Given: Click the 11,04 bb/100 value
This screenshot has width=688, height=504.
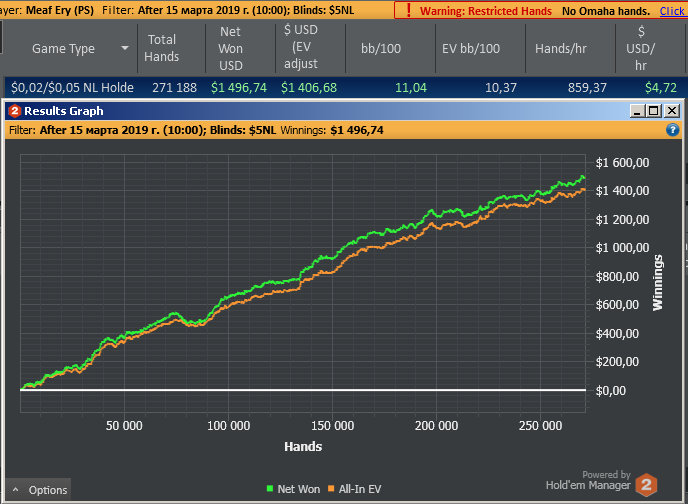Looking at the screenshot, I should 411,88.
